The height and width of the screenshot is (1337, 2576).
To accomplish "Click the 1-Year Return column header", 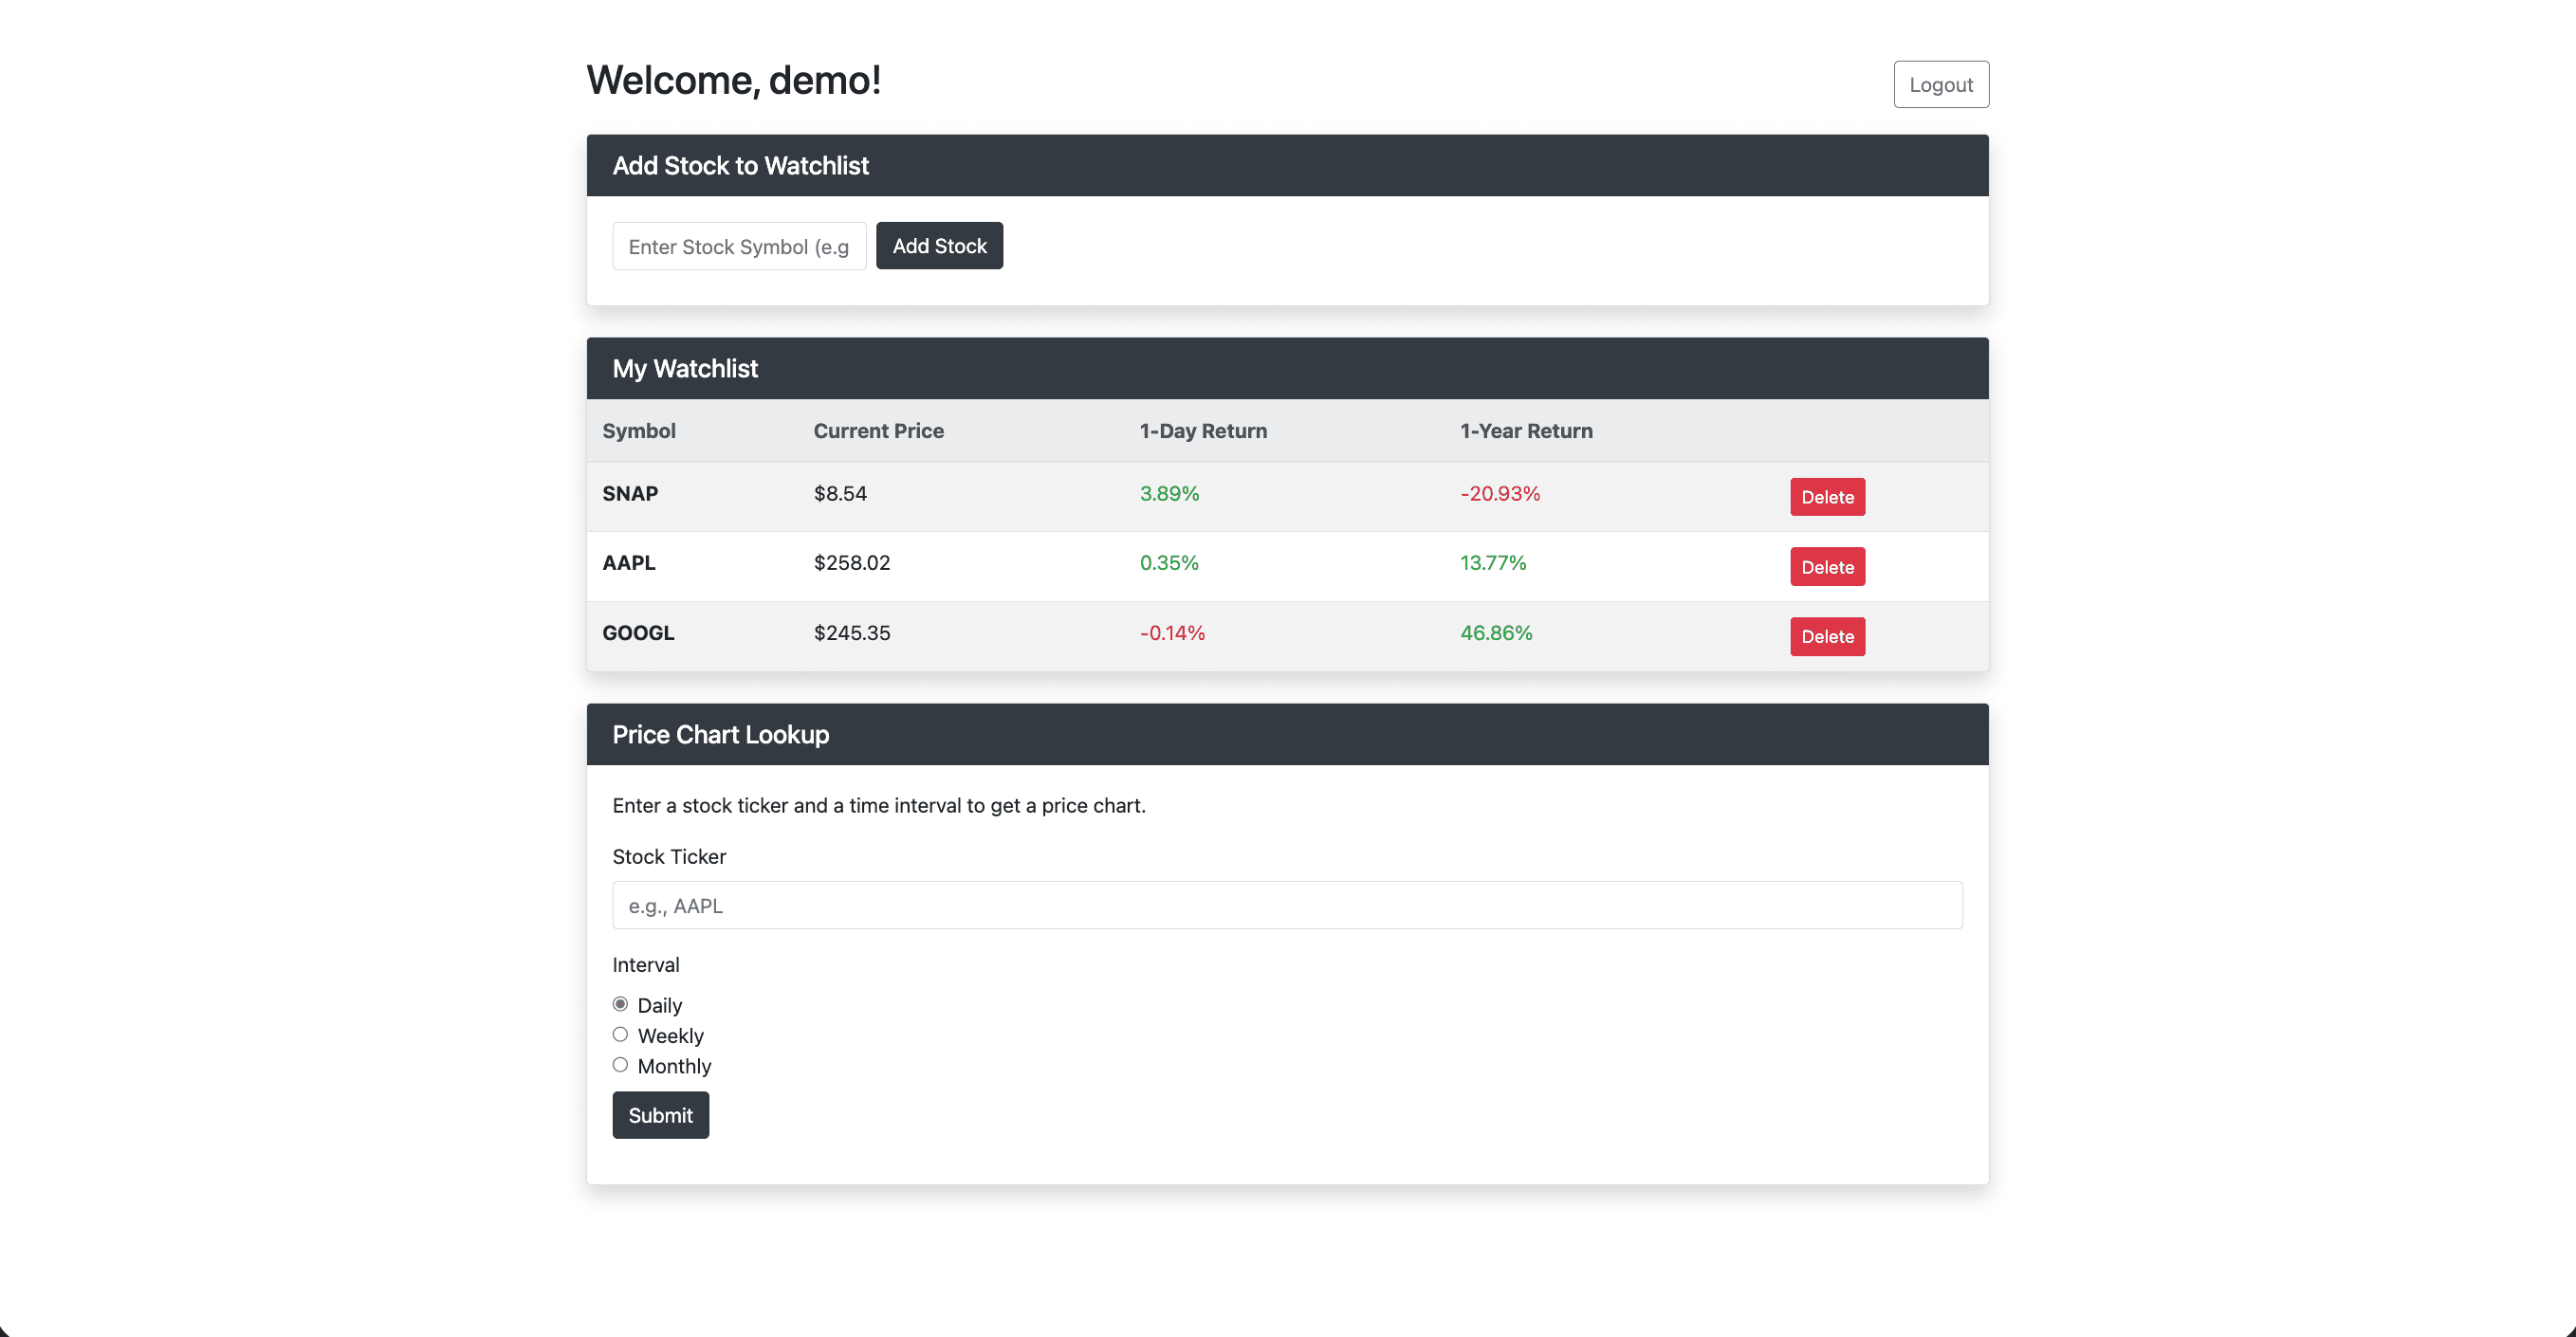I will click(1525, 431).
